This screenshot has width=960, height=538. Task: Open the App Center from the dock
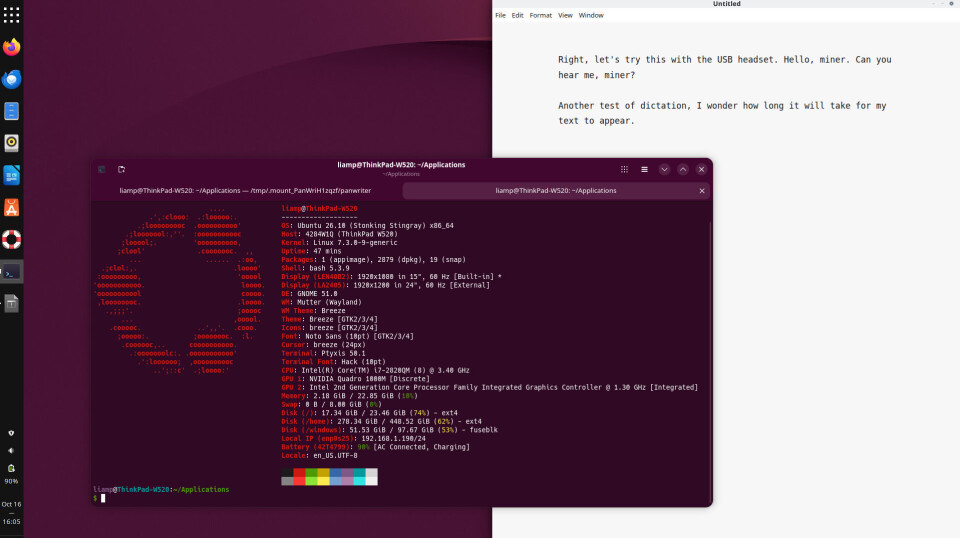click(11, 207)
